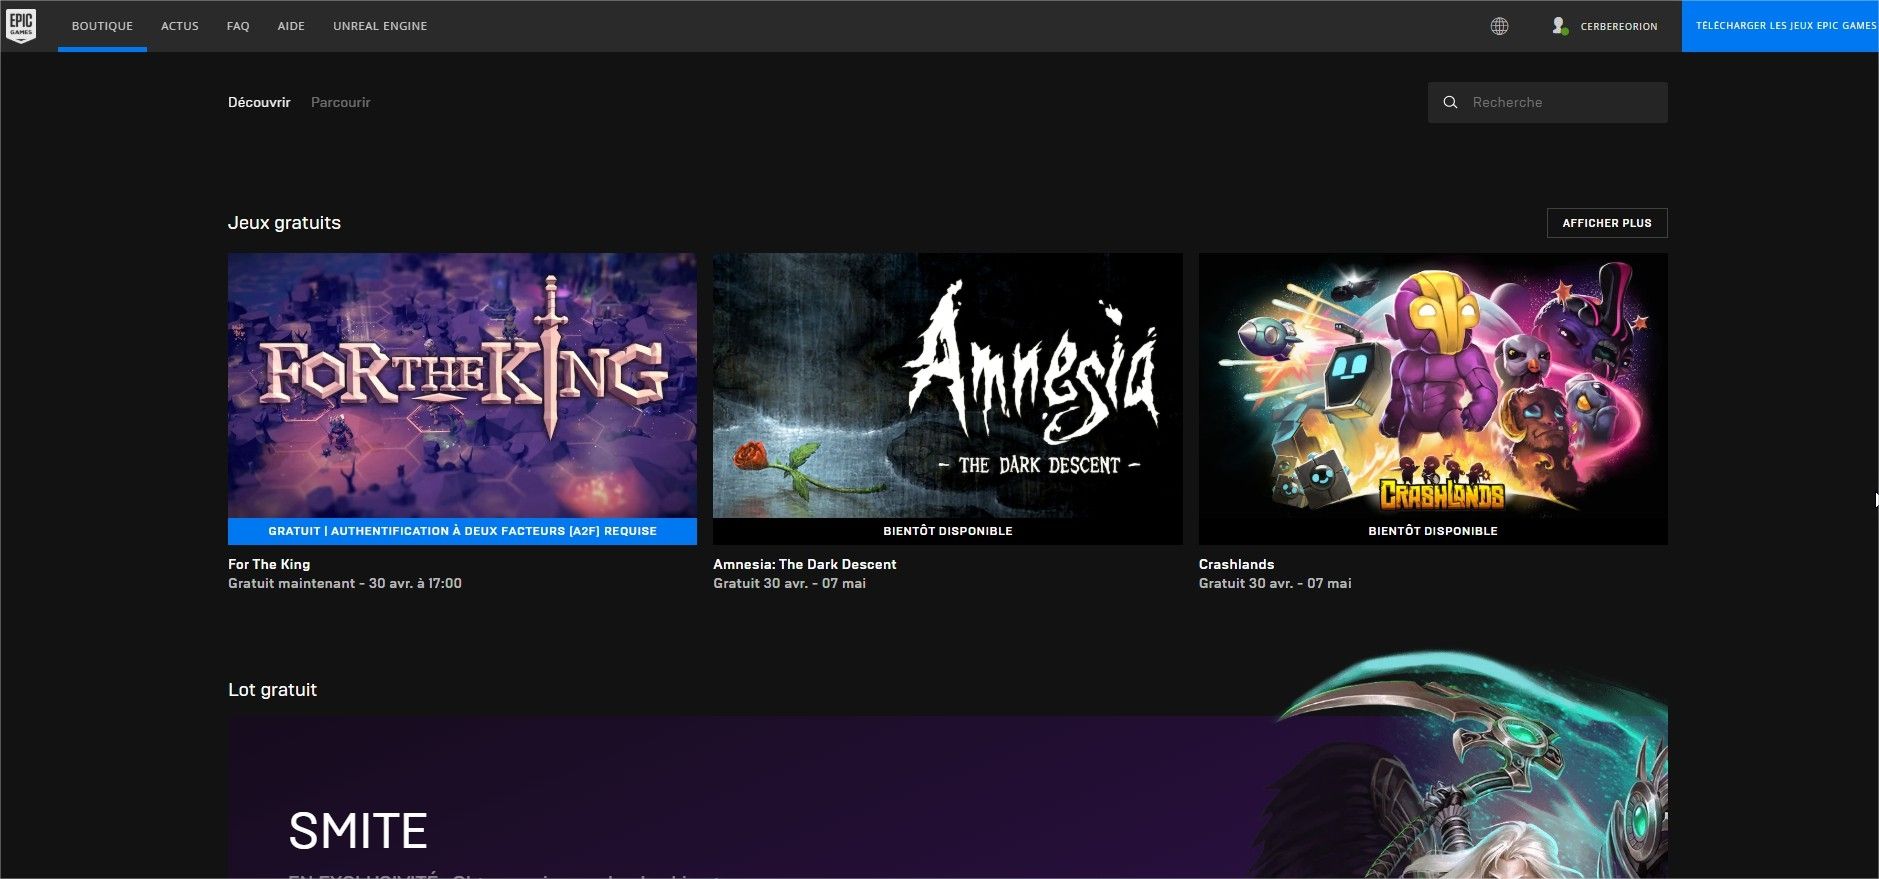
Task: Open the UNREAL ENGINE link
Action: 380,26
